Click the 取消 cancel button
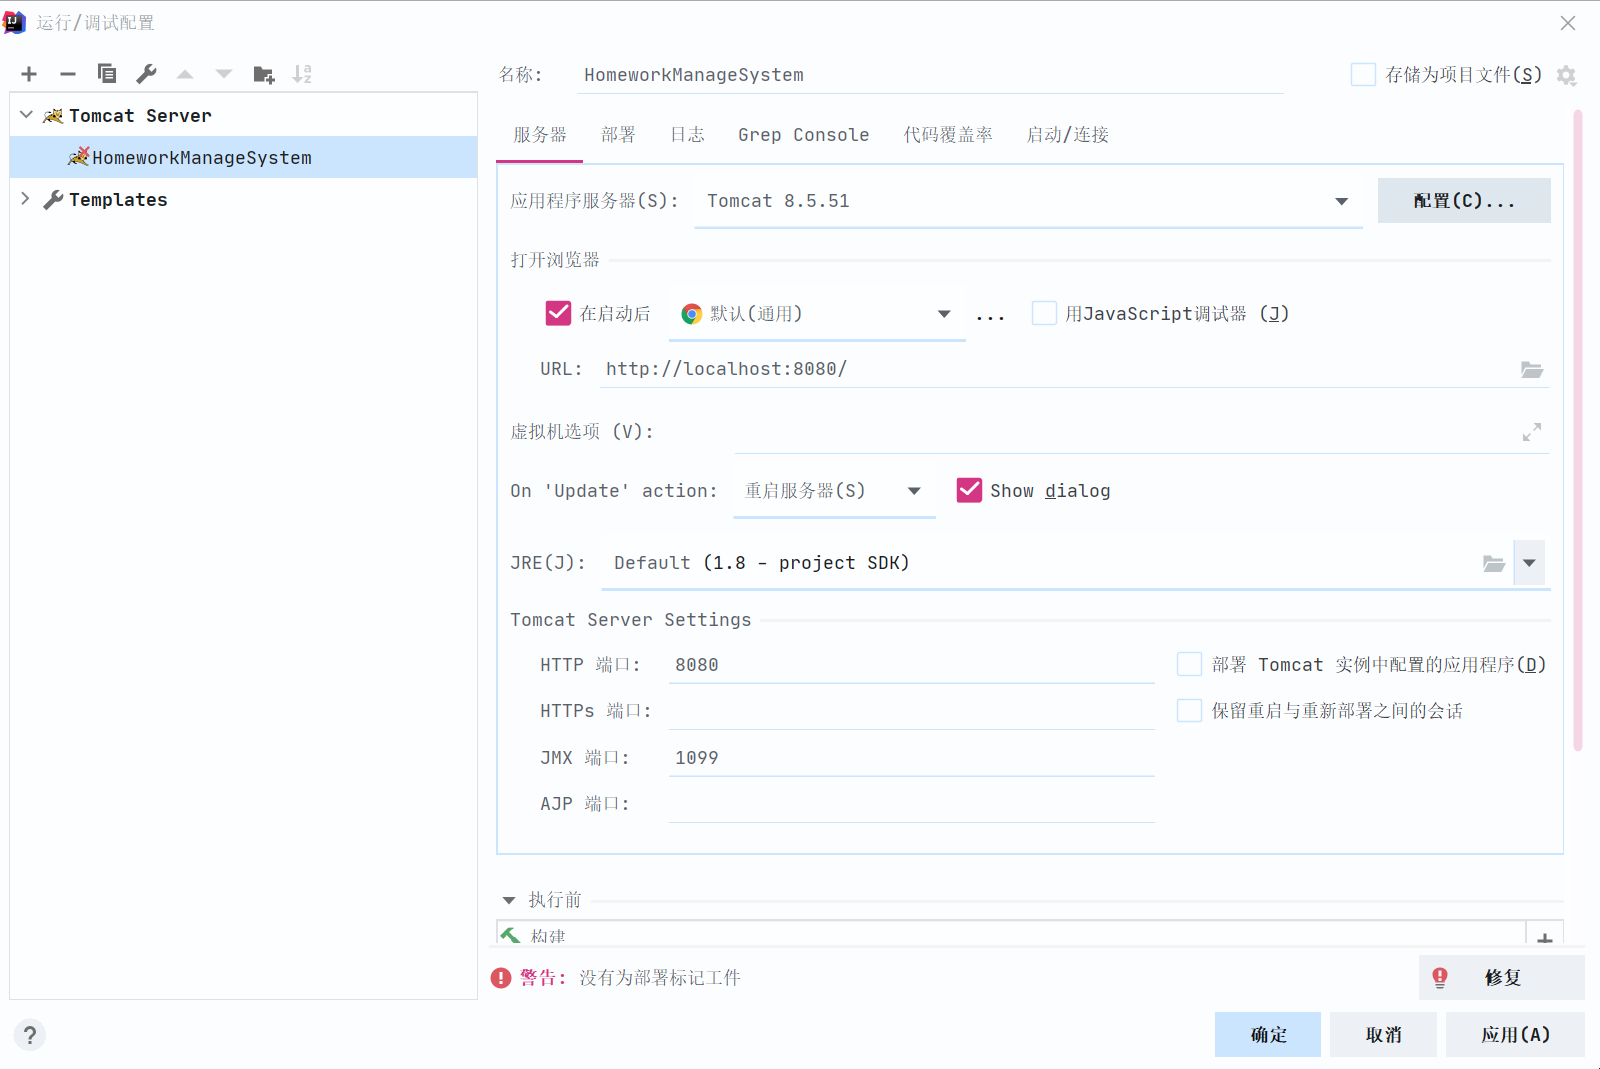The image size is (1600, 1069). (1383, 1035)
